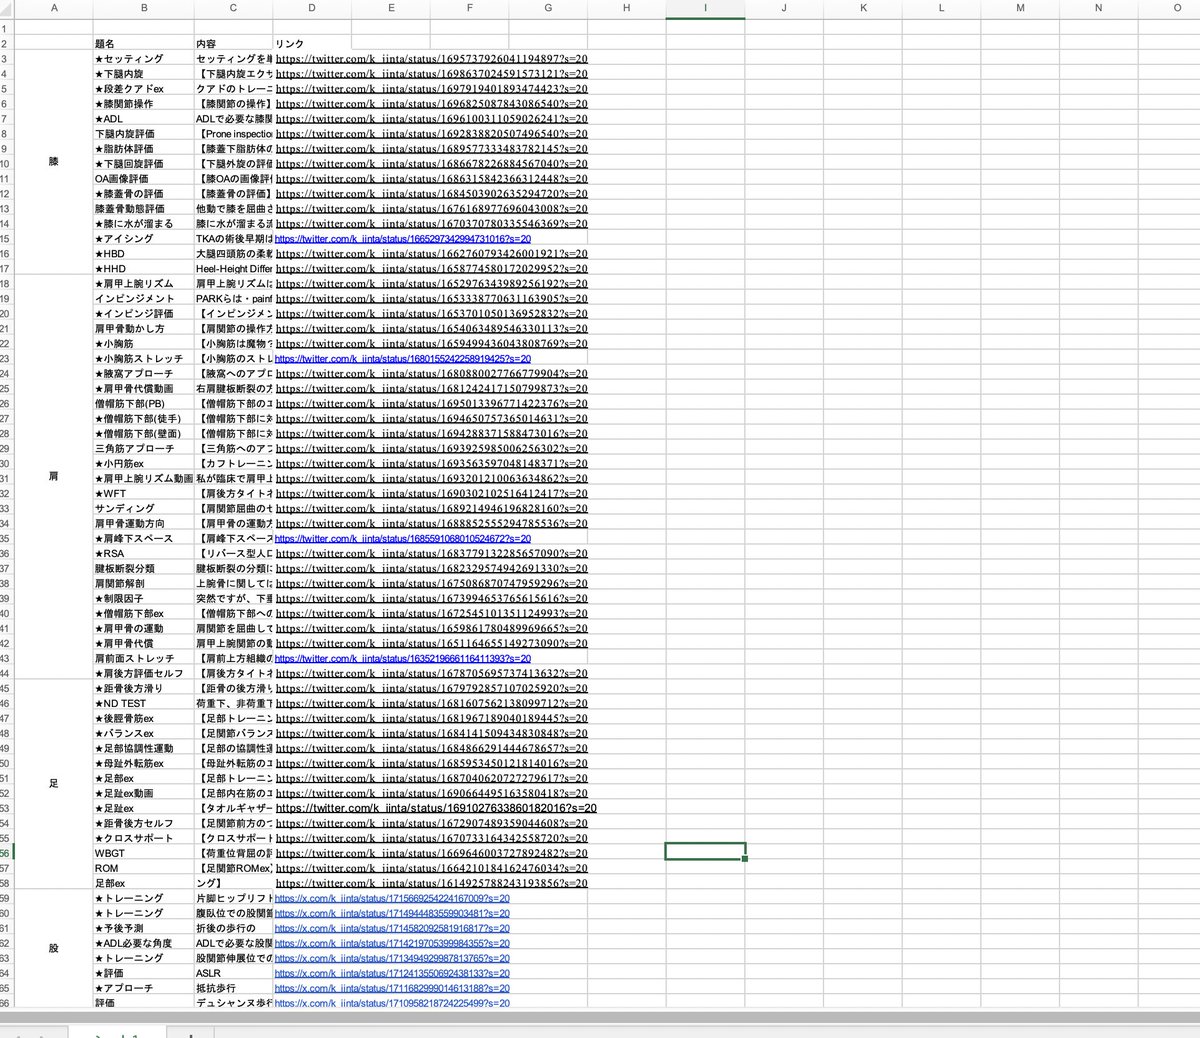Select the merged 股 category cell
1200x1038 pixels.
pyautogui.click(x=54, y=948)
